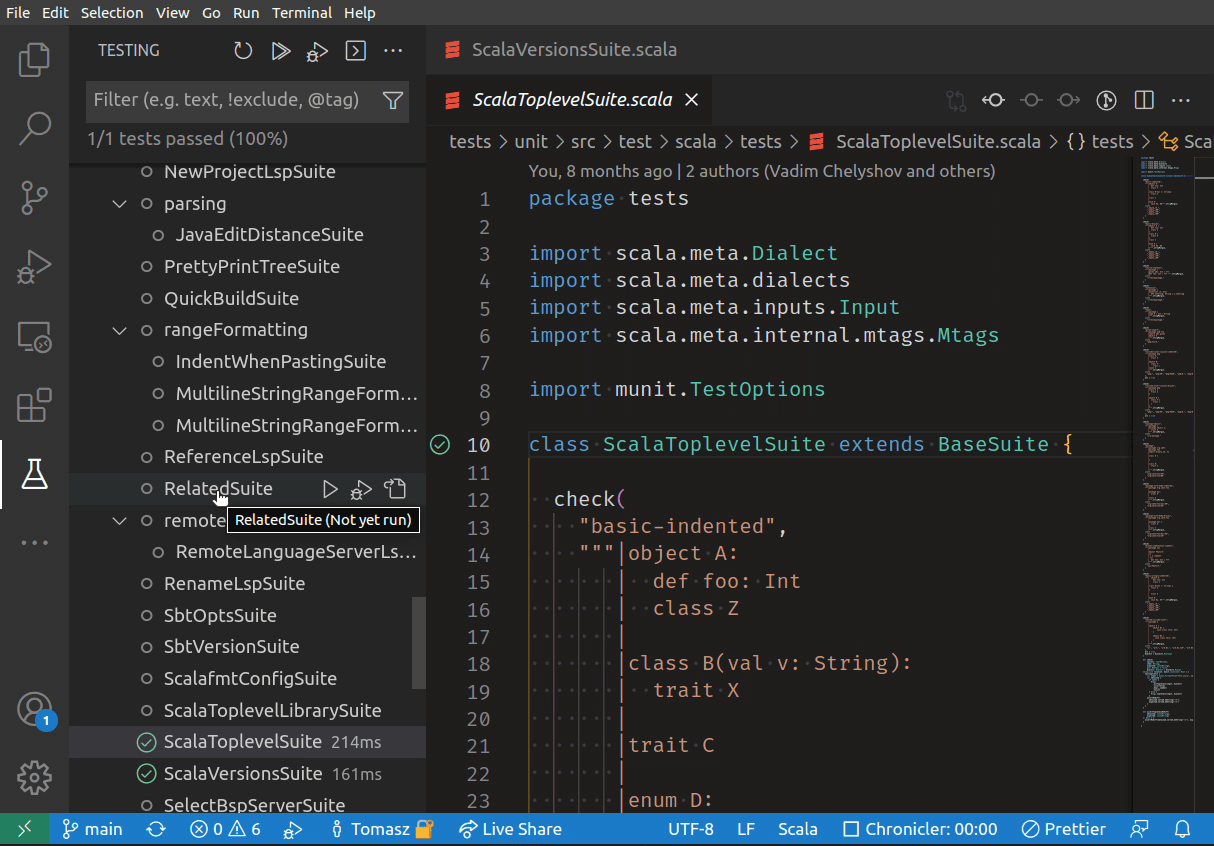Viewport: 1214px width, 846px height.
Task: Show test output terminal icon
Action: click(x=356, y=50)
